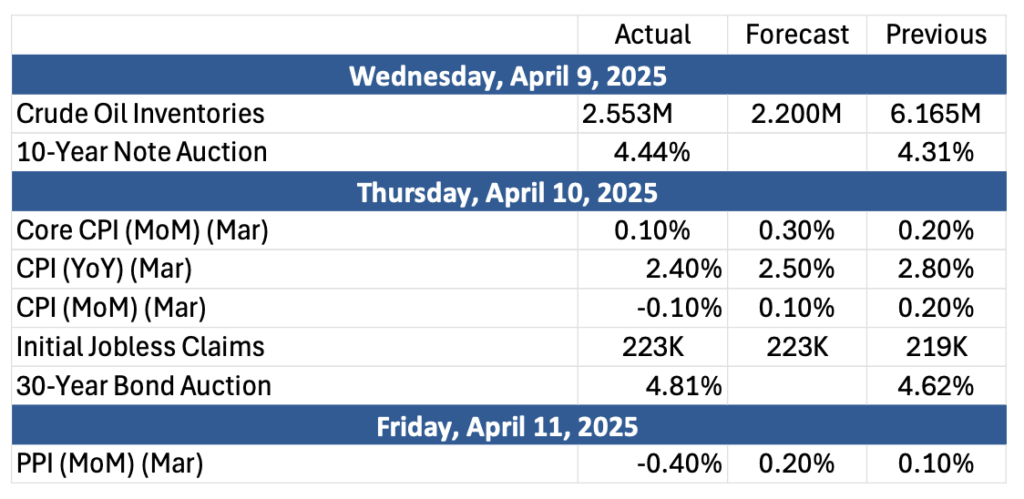Screen dimensions: 1024x499
Task: Click the Thursday, April 10, 2025 header row
Action: tap(509, 193)
